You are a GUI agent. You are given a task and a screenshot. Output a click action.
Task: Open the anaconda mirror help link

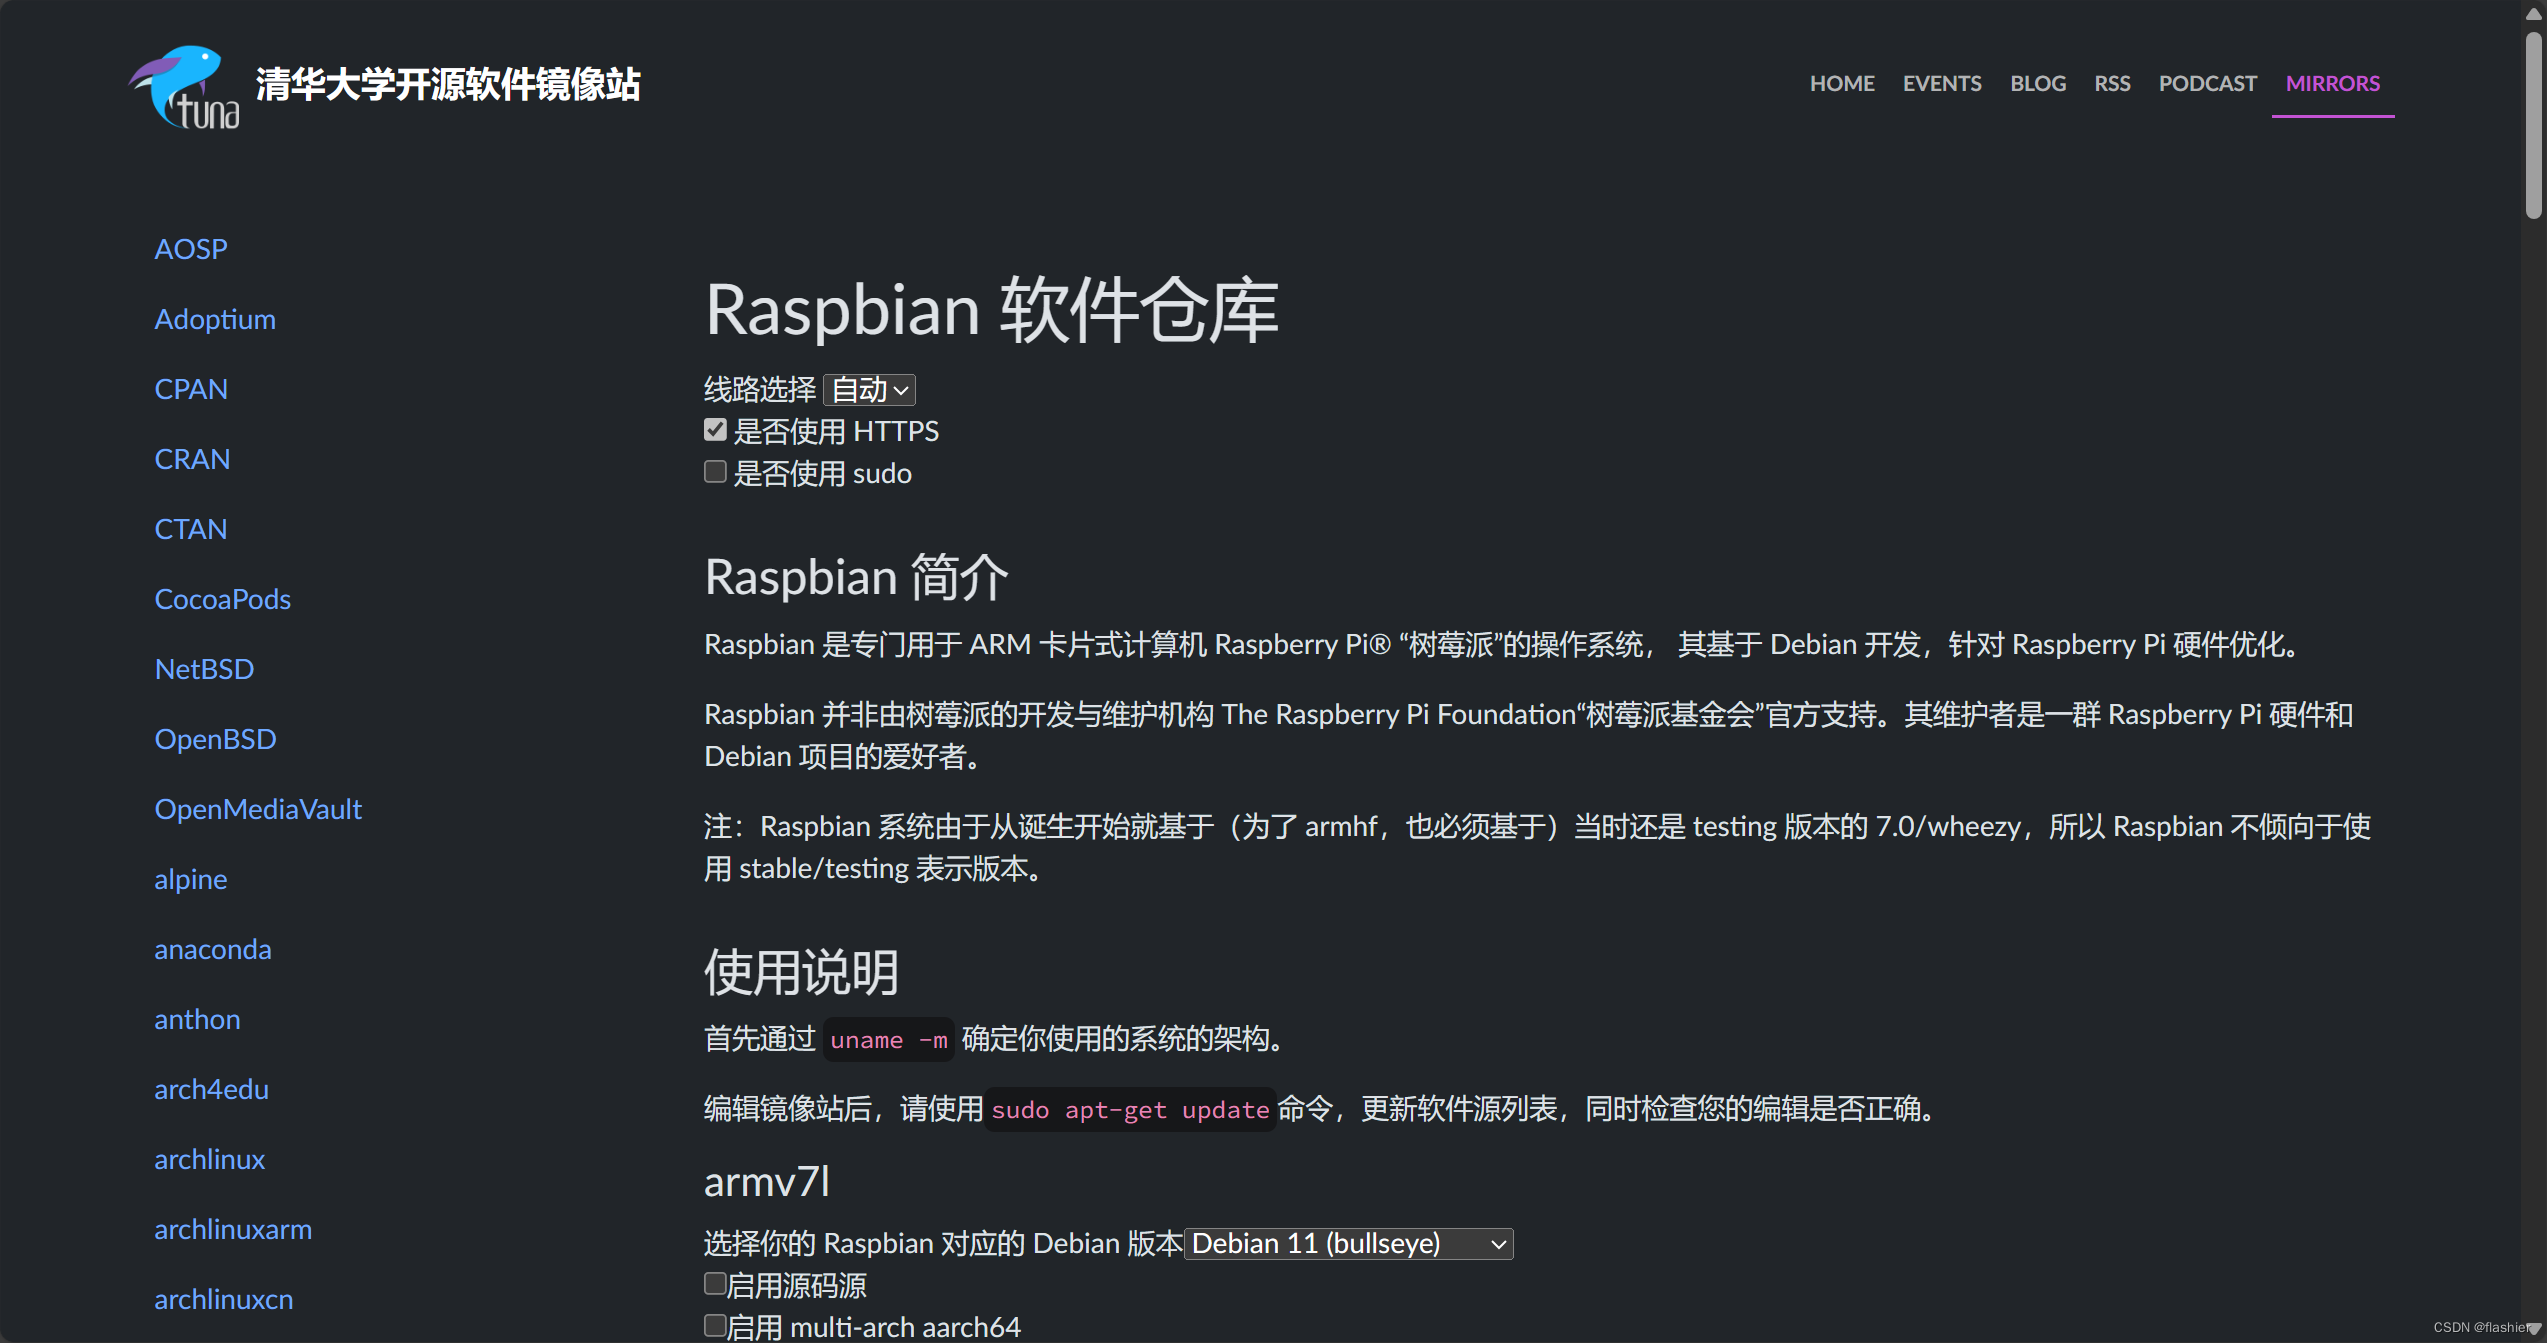tap(212, 948)
